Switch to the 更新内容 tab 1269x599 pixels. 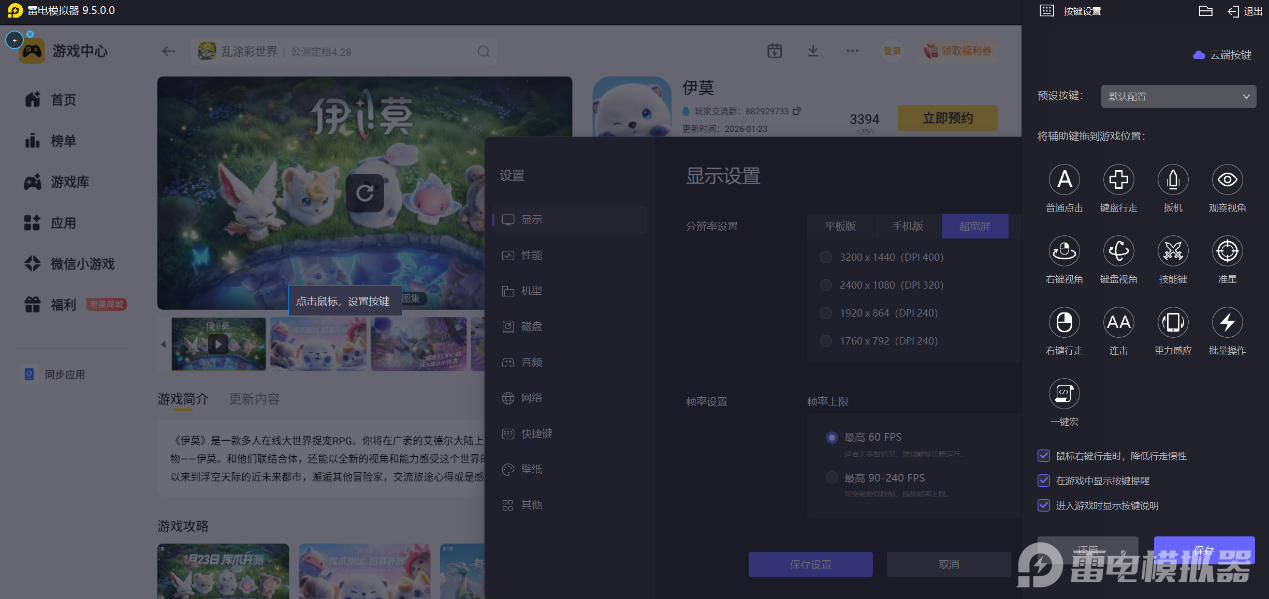click(x=254, y=399)
